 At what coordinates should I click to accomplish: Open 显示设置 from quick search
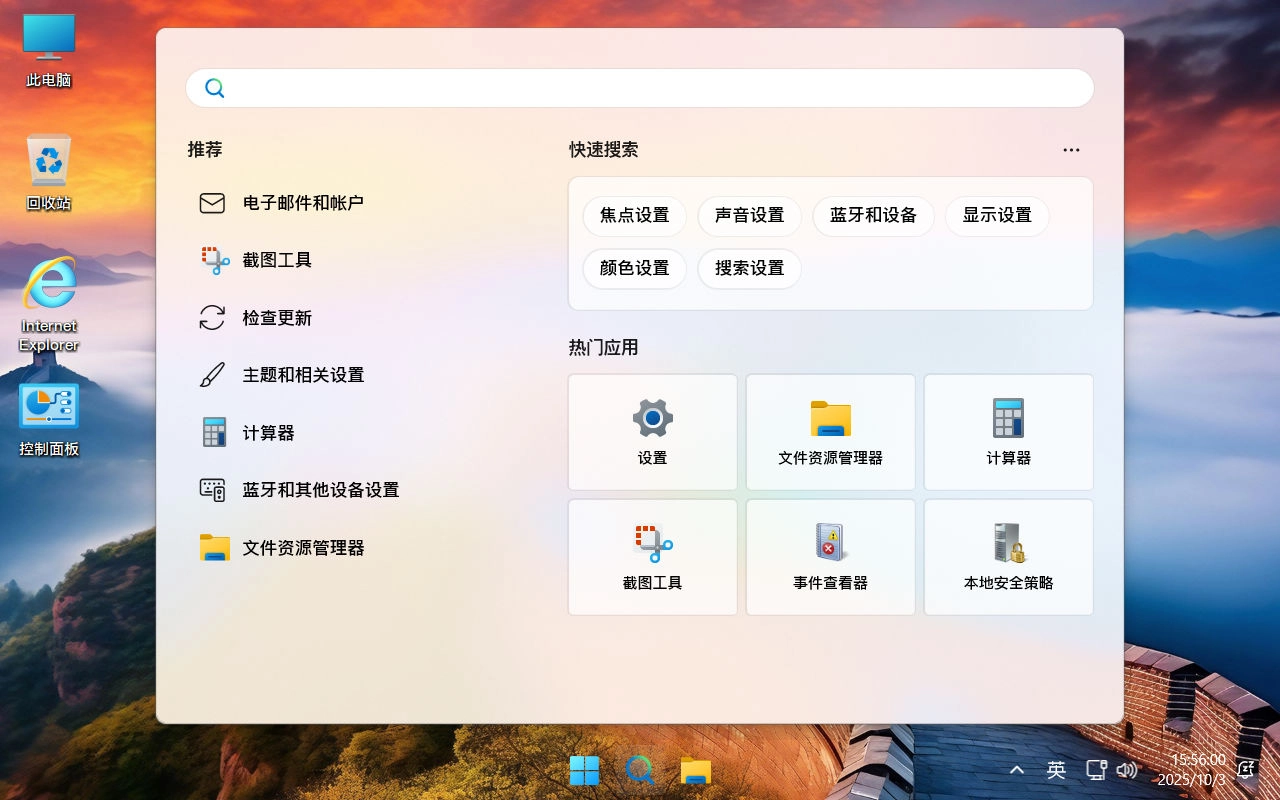tap(996, 216)
